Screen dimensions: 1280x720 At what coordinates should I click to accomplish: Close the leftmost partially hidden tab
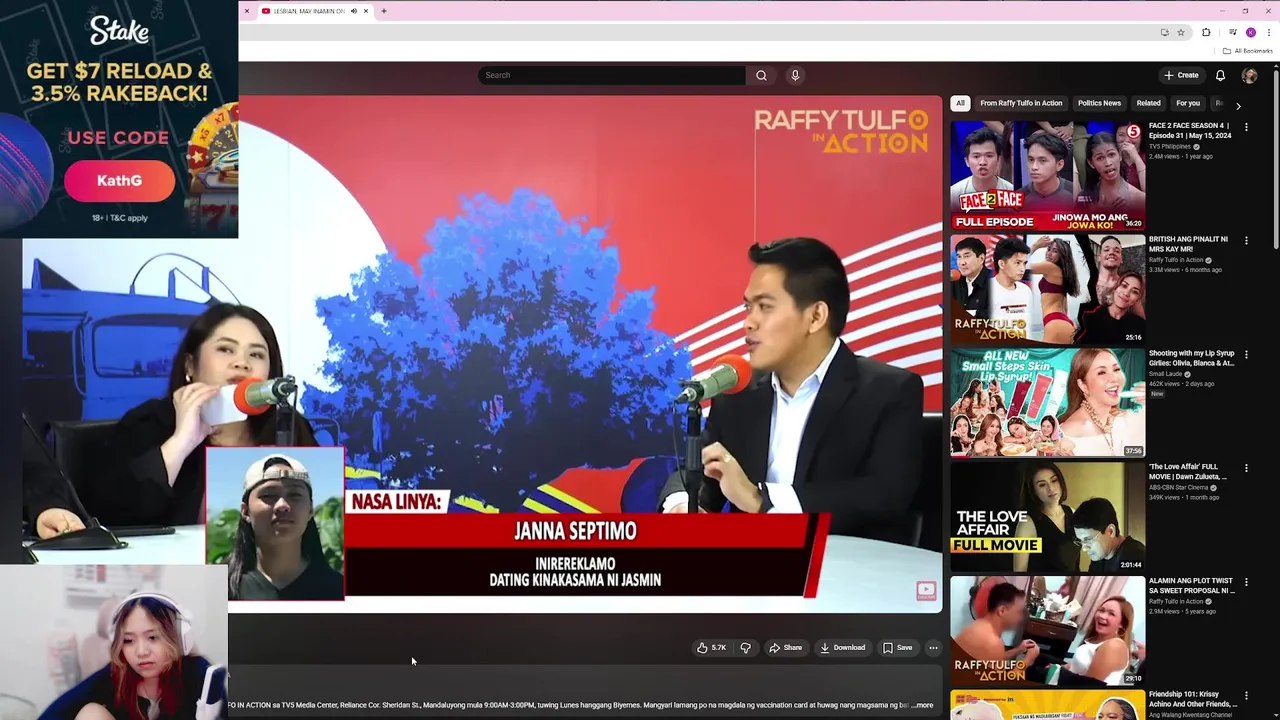tap(247, 11)
